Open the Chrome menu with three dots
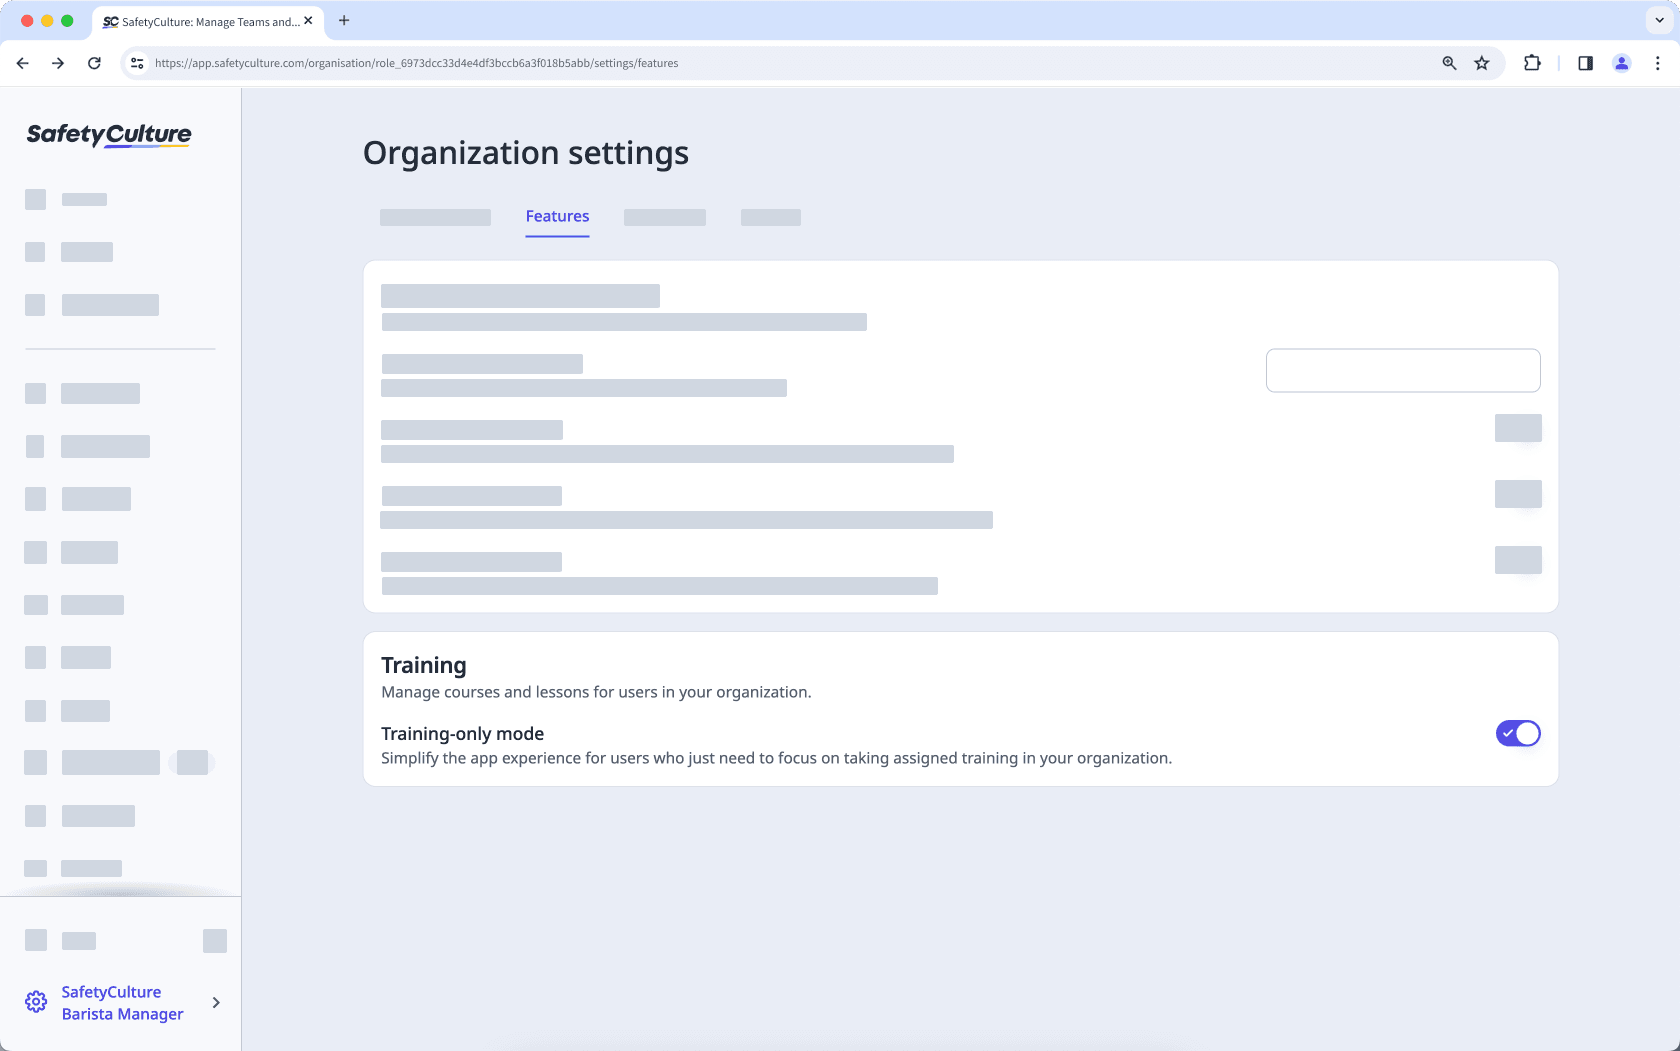1680x1051 pixels. pos(1658,62)
